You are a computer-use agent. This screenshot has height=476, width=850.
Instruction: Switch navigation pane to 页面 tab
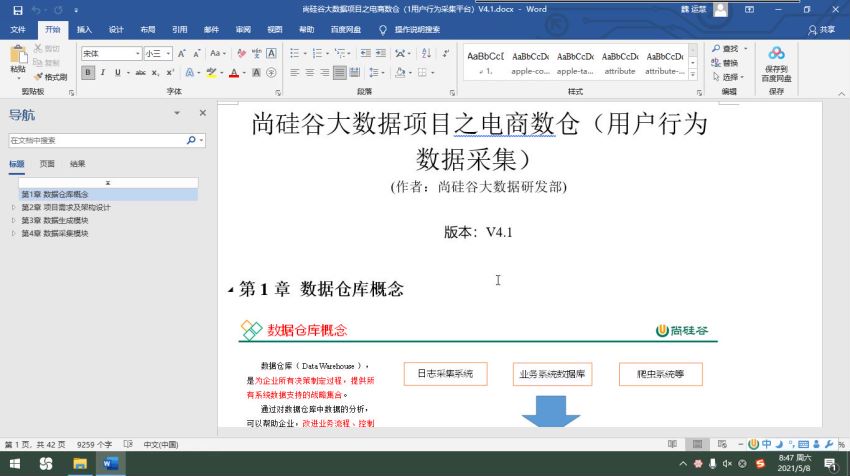pos(47,164)
